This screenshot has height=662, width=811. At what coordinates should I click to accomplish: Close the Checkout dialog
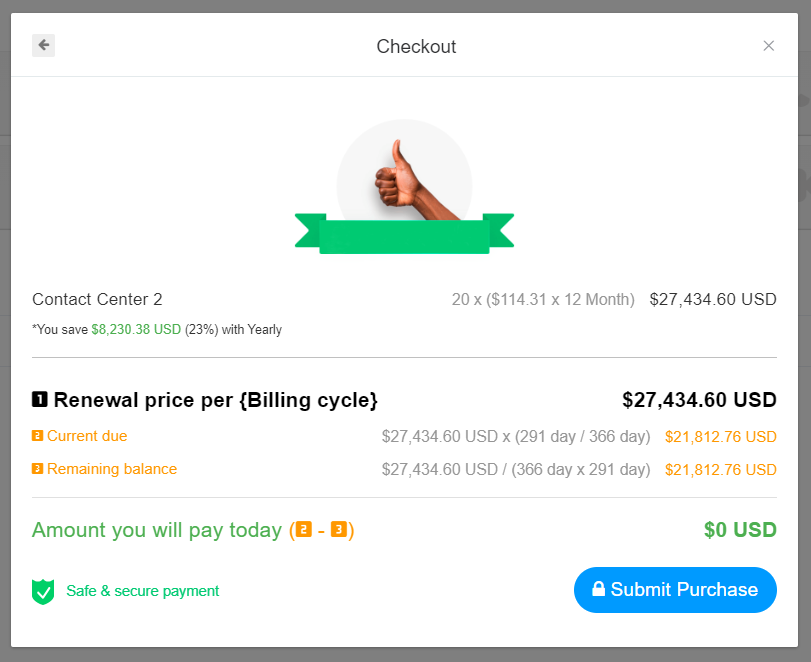768,45
